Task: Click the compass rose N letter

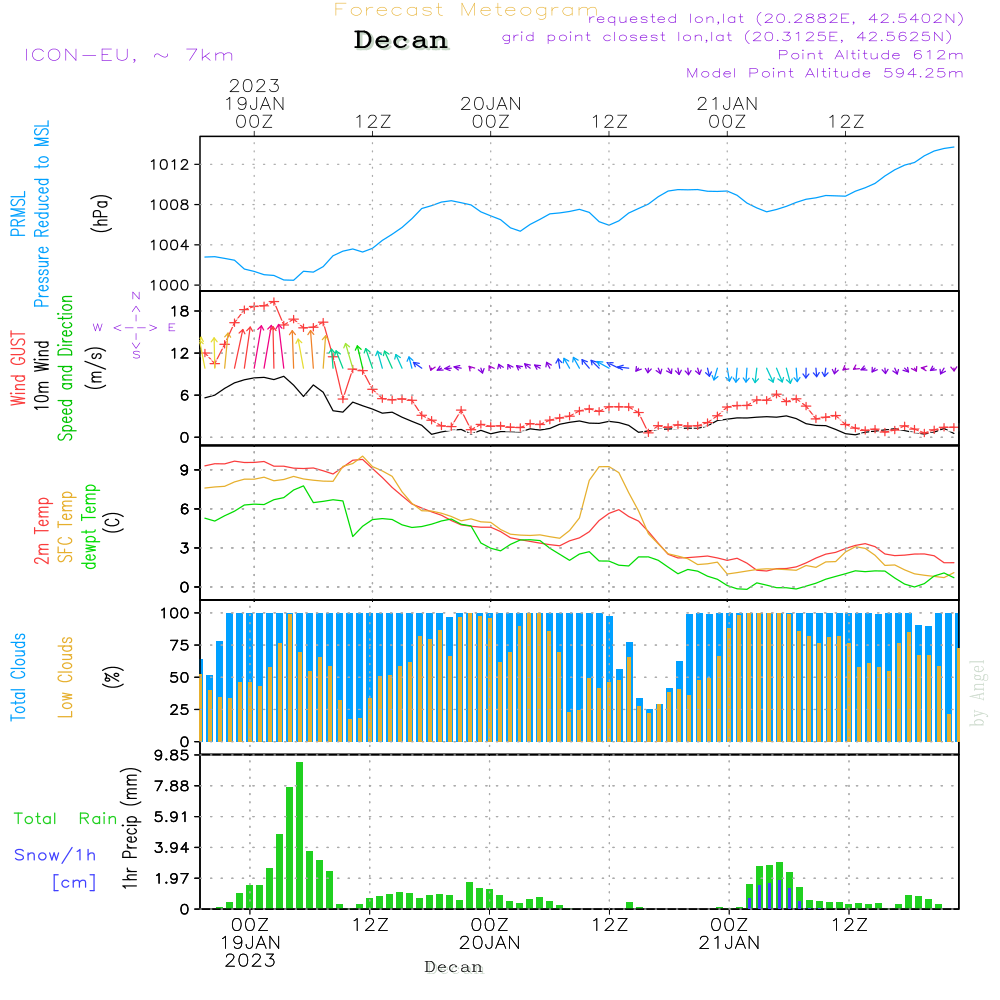Action: click(136, 297)
